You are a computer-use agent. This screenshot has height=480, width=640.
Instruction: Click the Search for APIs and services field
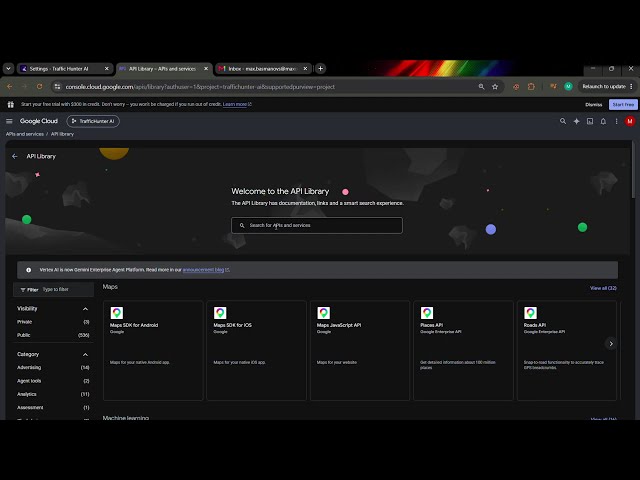coord(317,225)
